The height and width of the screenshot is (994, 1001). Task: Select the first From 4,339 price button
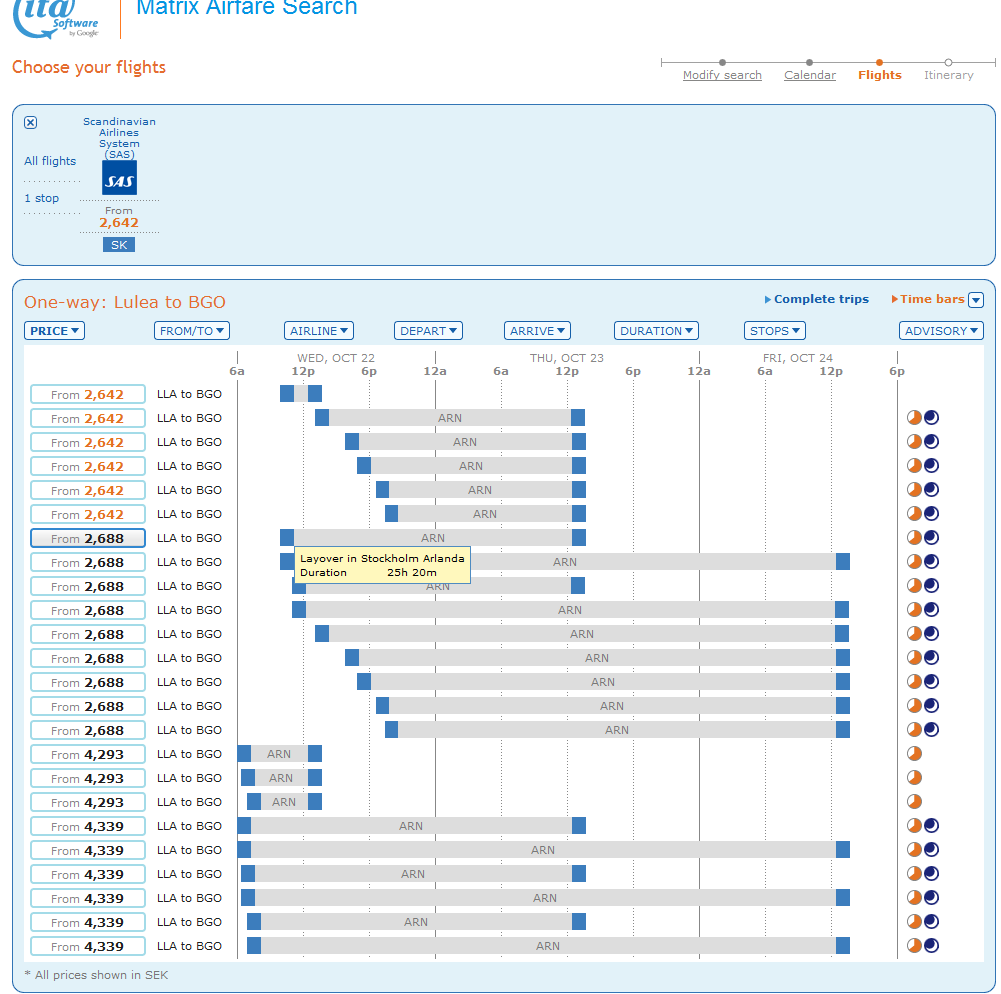tap(88, 826)
